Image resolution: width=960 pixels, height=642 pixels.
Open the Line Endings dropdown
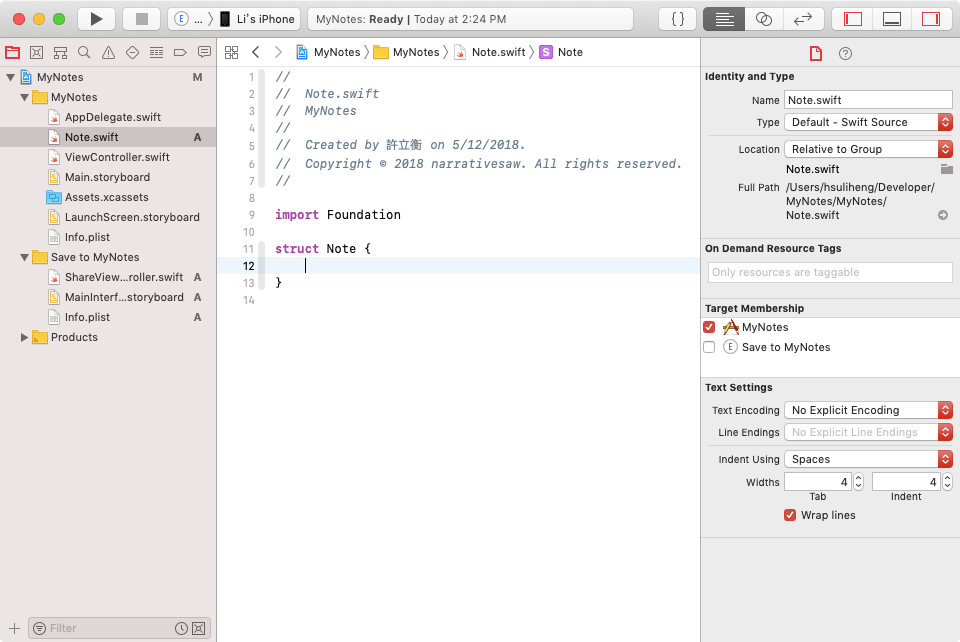(x=868, y=432)
